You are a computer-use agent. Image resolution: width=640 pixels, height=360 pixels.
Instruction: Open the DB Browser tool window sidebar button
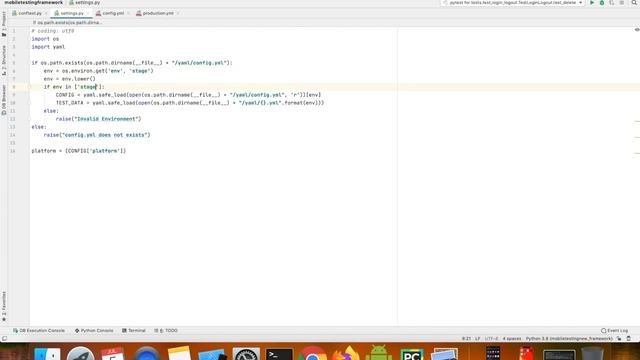point(4,100)
